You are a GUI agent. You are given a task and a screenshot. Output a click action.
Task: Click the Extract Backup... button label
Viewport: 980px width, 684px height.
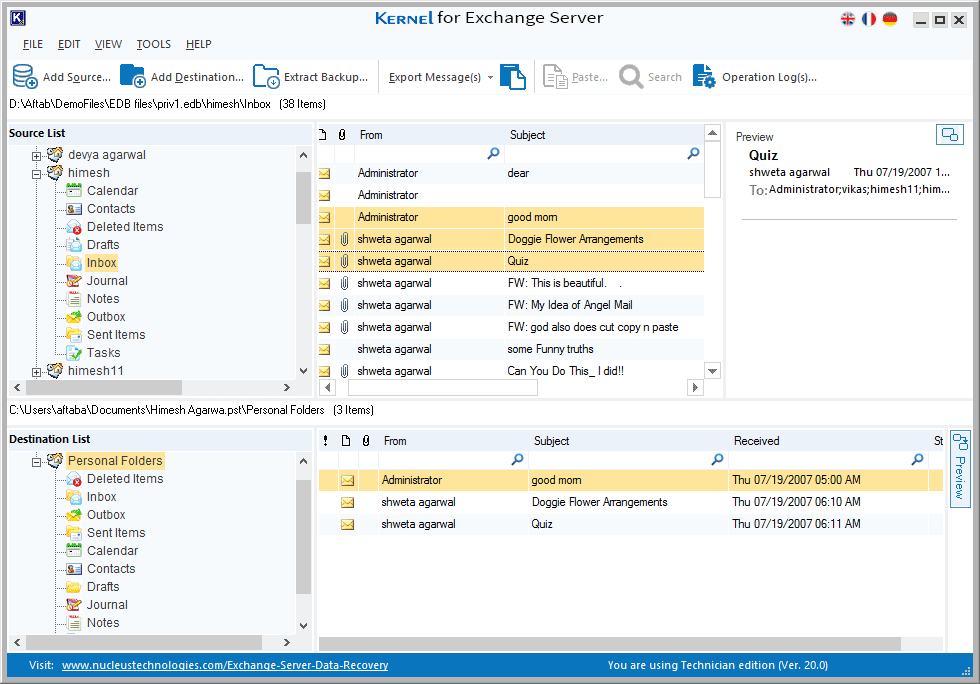click(326, 77)
